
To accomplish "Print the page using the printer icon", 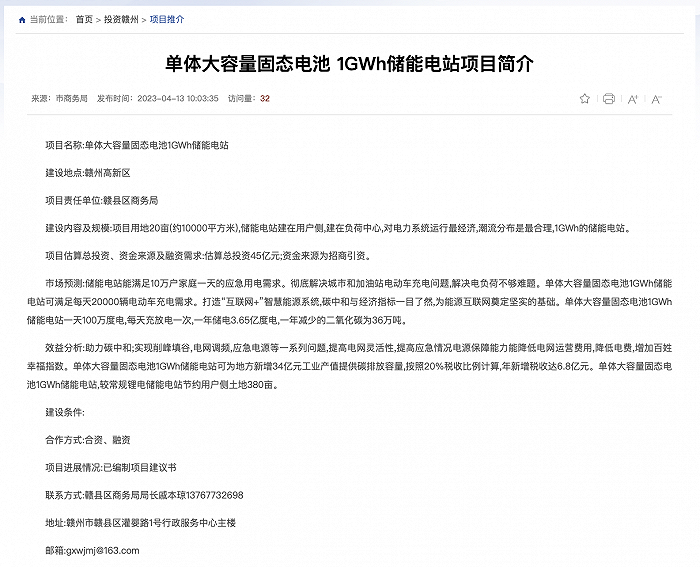I will (x=608, y=99).
